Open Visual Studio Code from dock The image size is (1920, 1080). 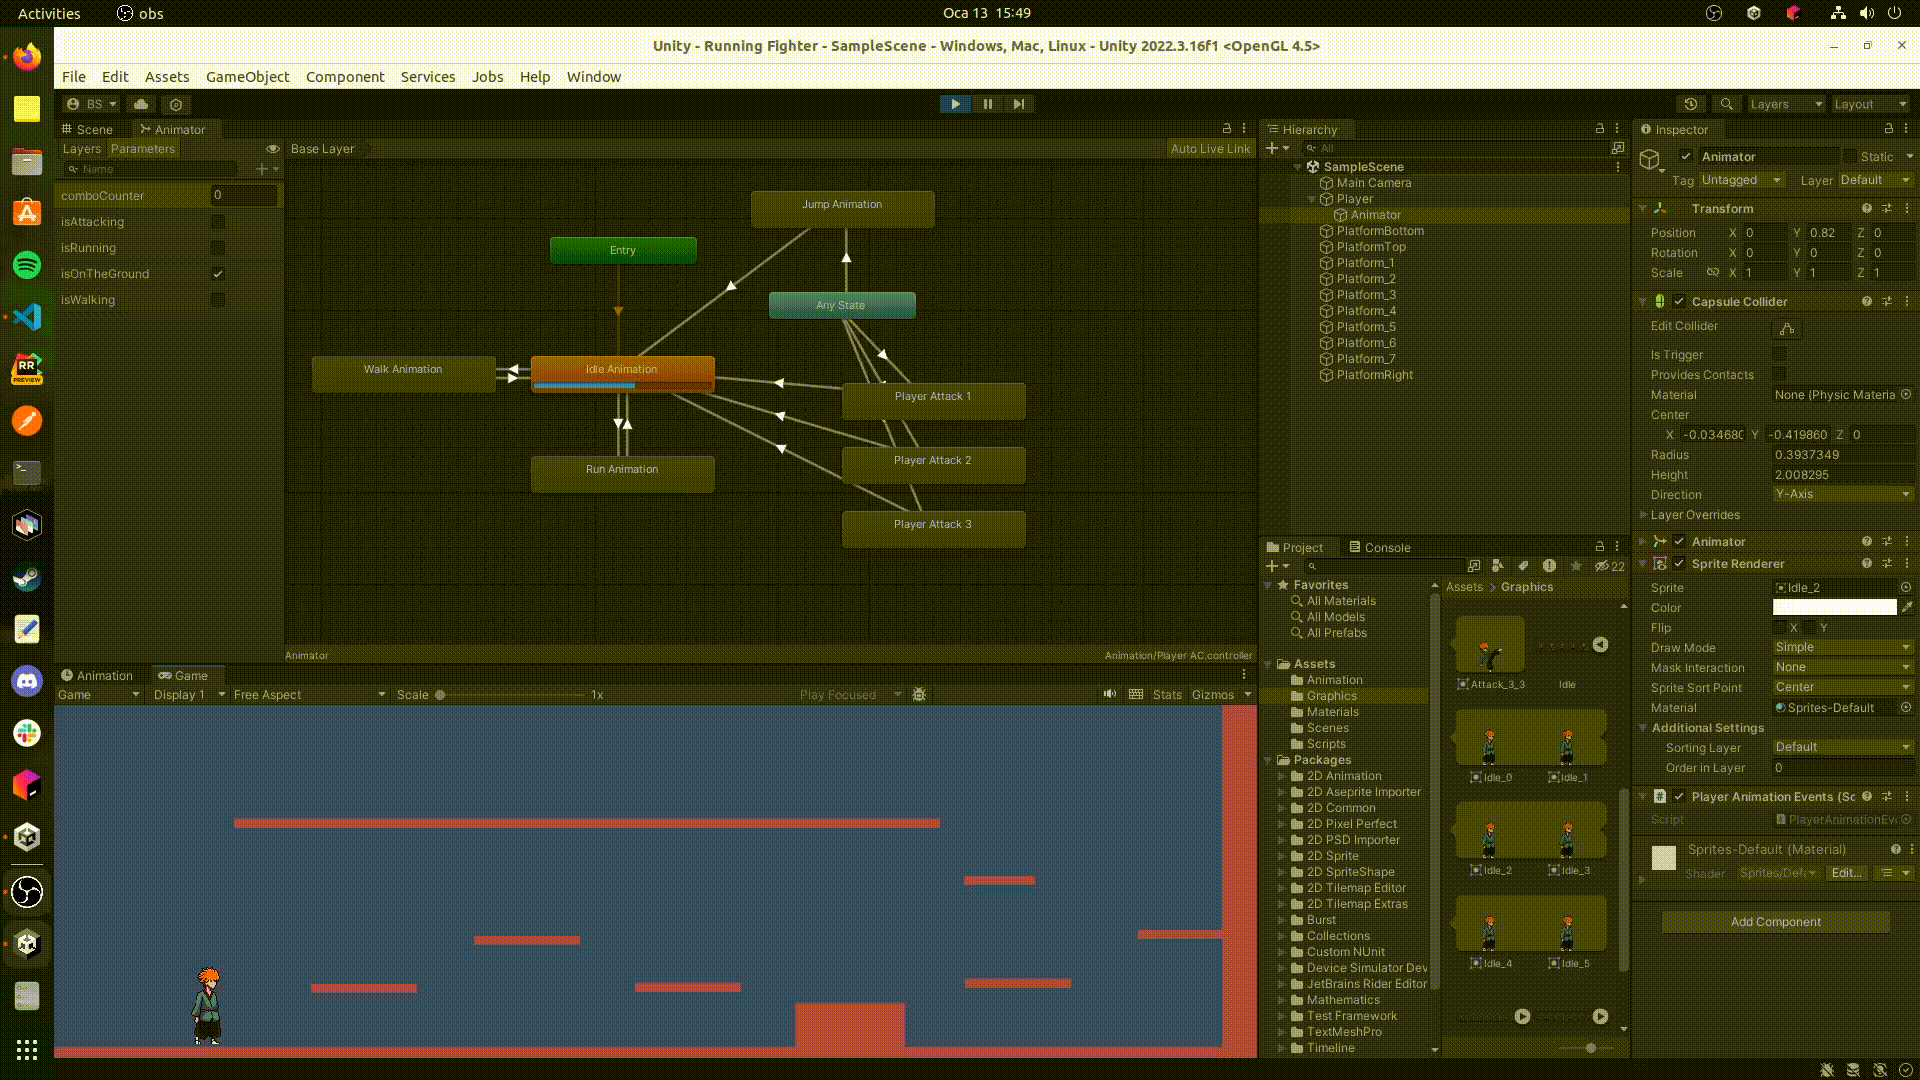(x=27, y=317)
